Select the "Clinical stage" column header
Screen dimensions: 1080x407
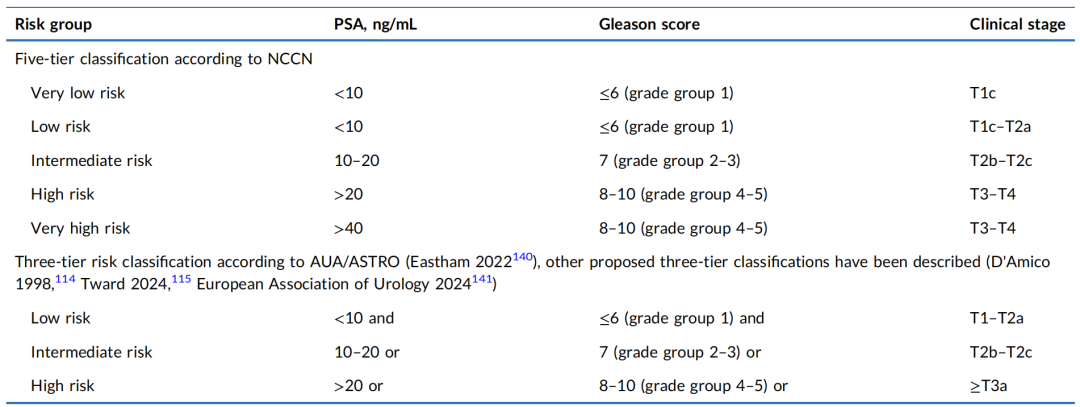pyautogui.click(x=1017, y=25)
